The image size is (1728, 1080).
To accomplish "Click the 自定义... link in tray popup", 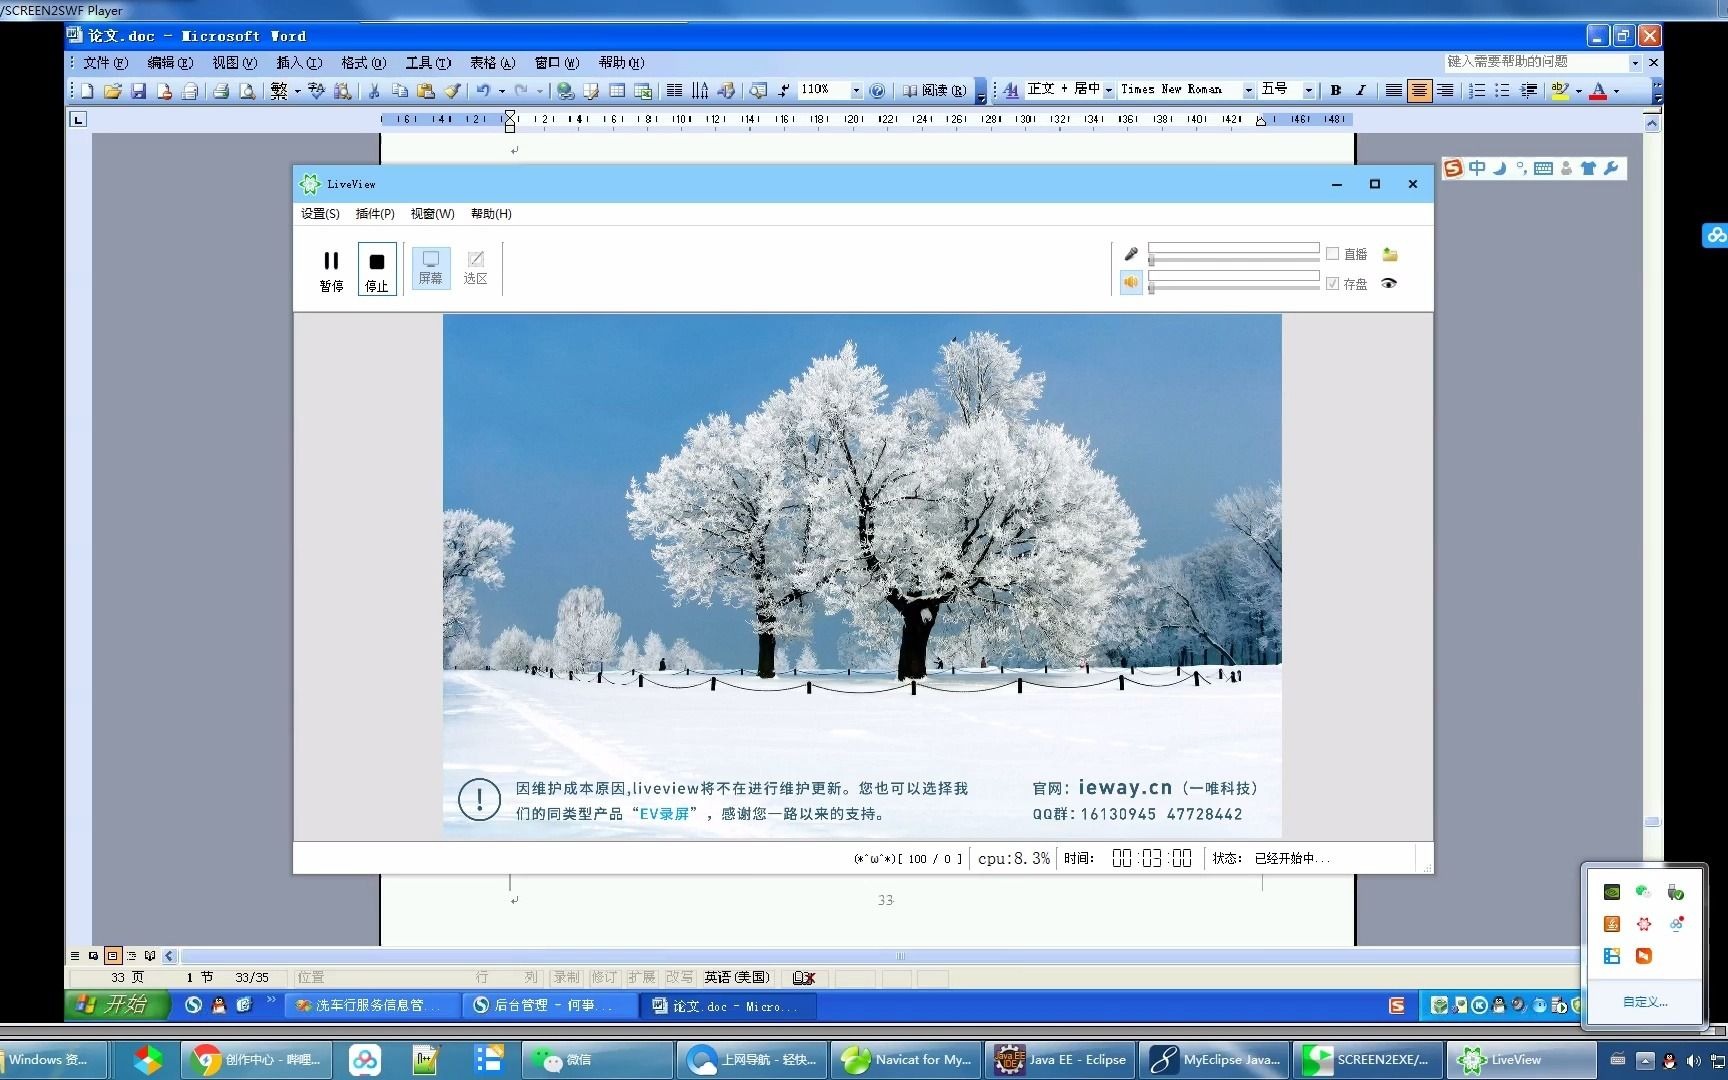I will 1645,1001.
